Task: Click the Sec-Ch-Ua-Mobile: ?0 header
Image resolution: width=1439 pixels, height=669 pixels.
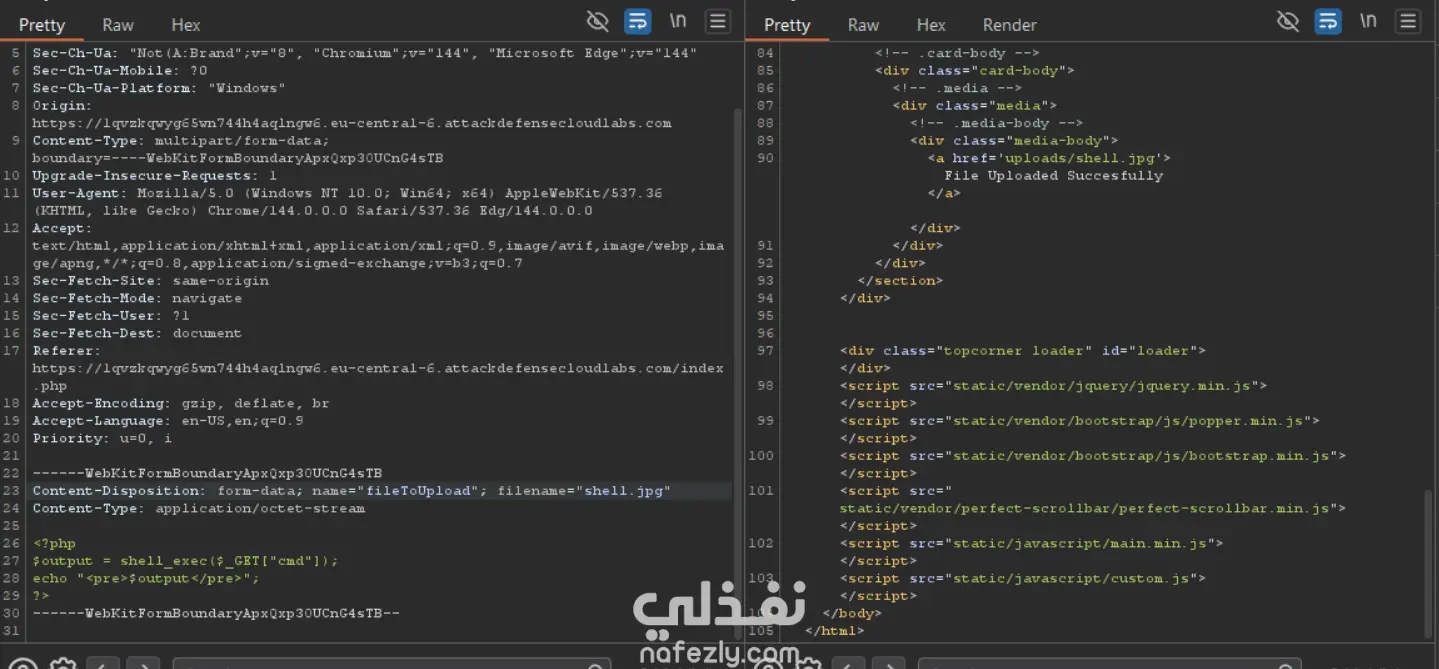Action: coord(120,71)
